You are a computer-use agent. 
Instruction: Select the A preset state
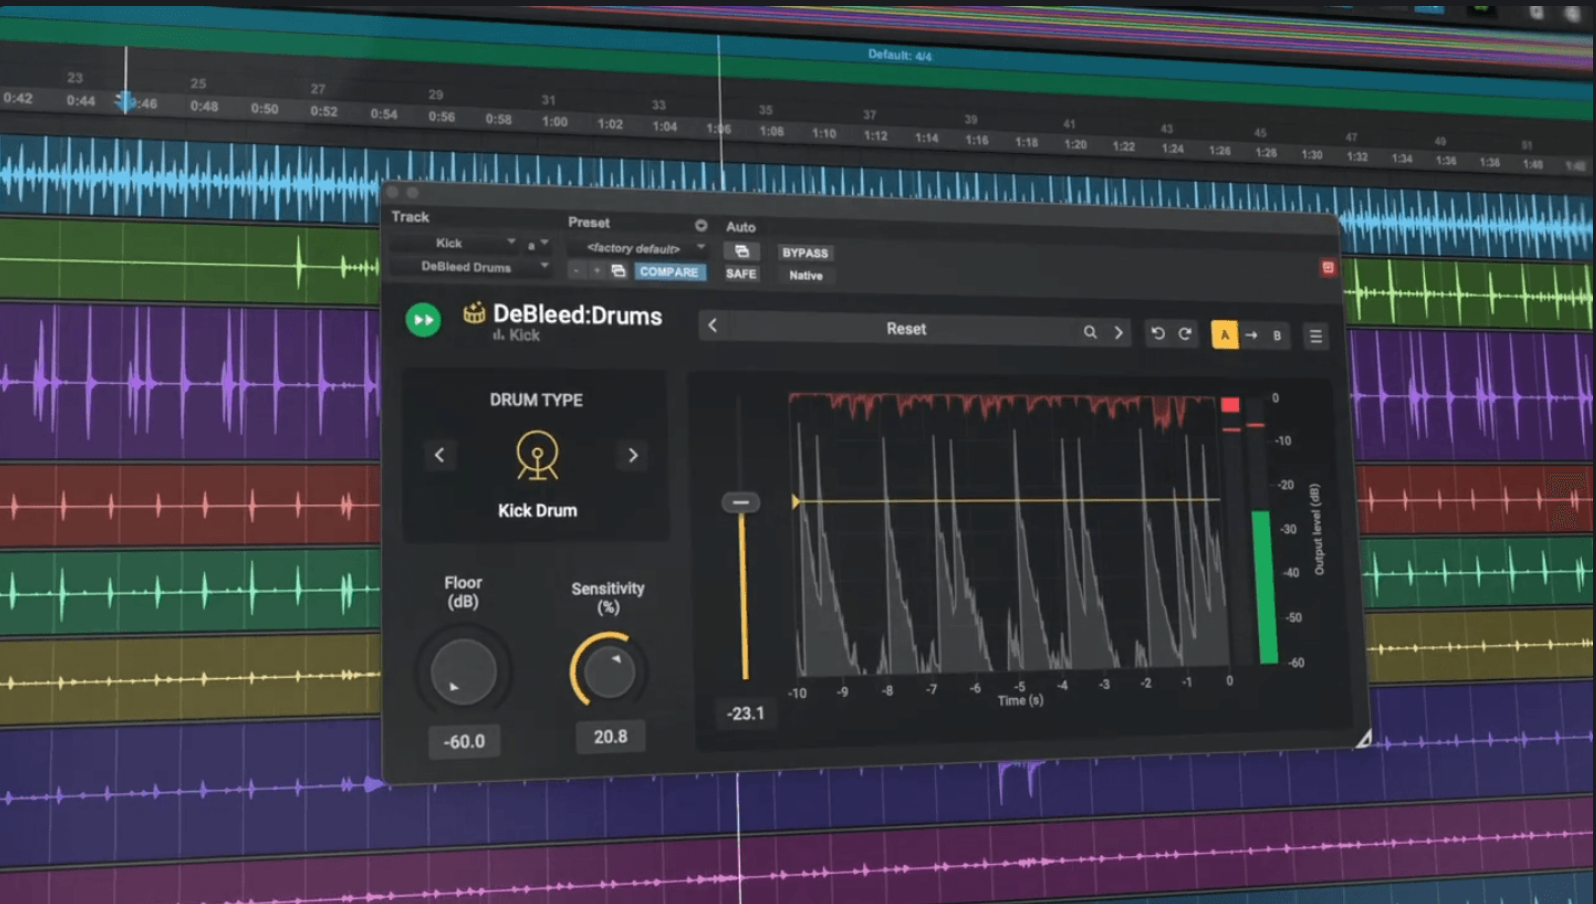1224,335
